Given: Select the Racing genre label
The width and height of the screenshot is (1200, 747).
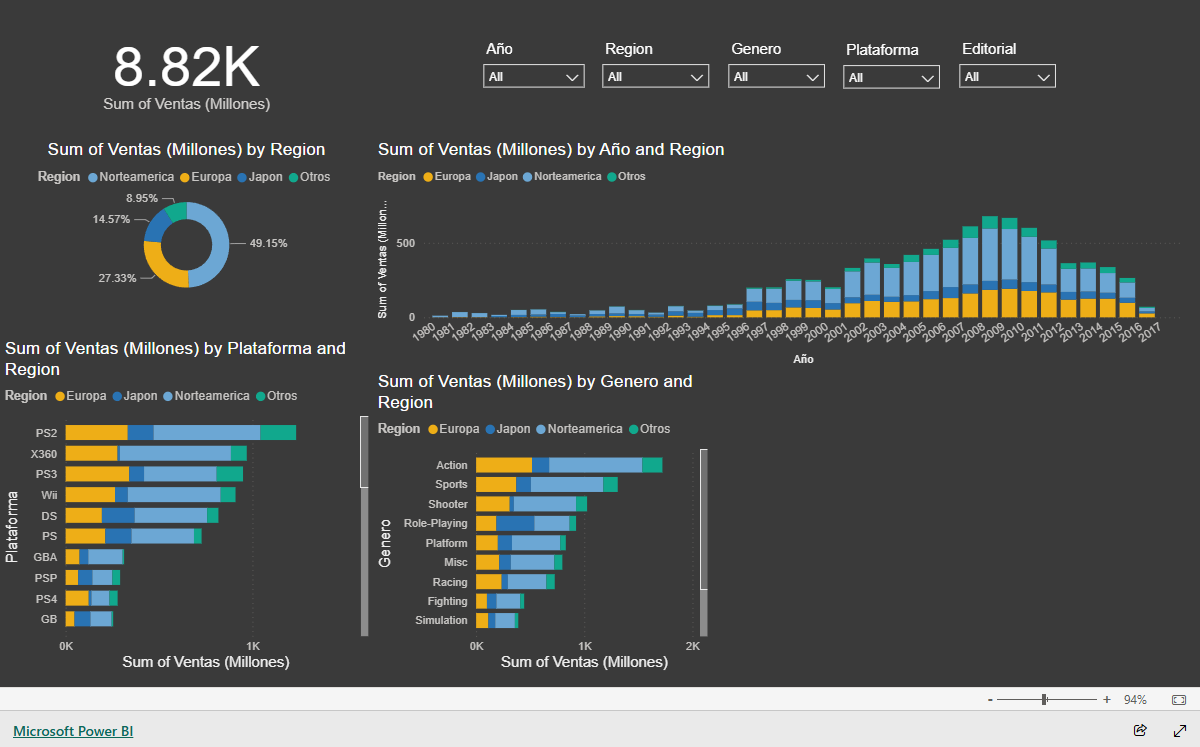Looking at the screenshot, I should click(x=450, y=582).
